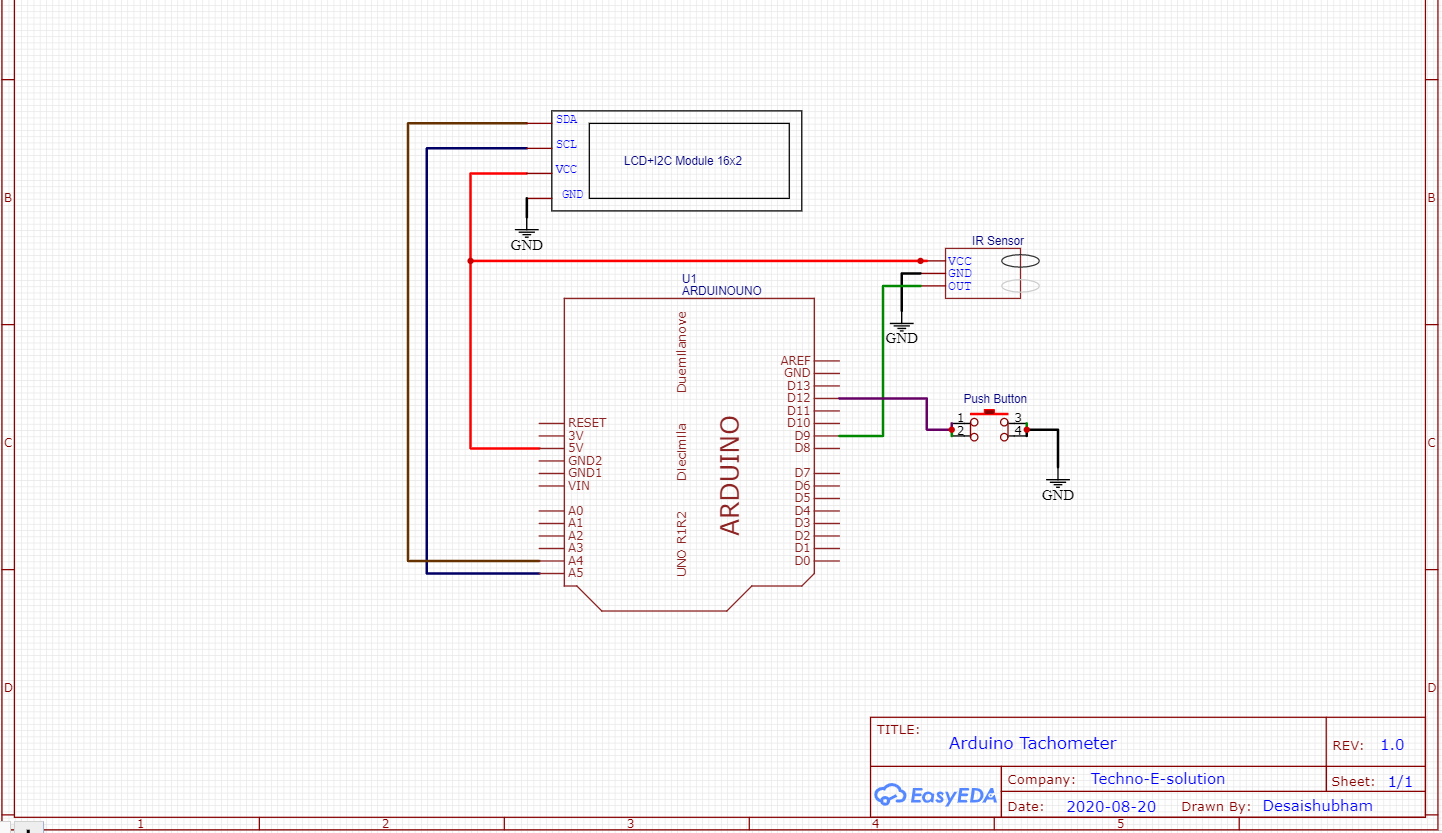Click the D9 pin label
The width and height of the screenshot is (1442, 833).
[x=802, y=436]
